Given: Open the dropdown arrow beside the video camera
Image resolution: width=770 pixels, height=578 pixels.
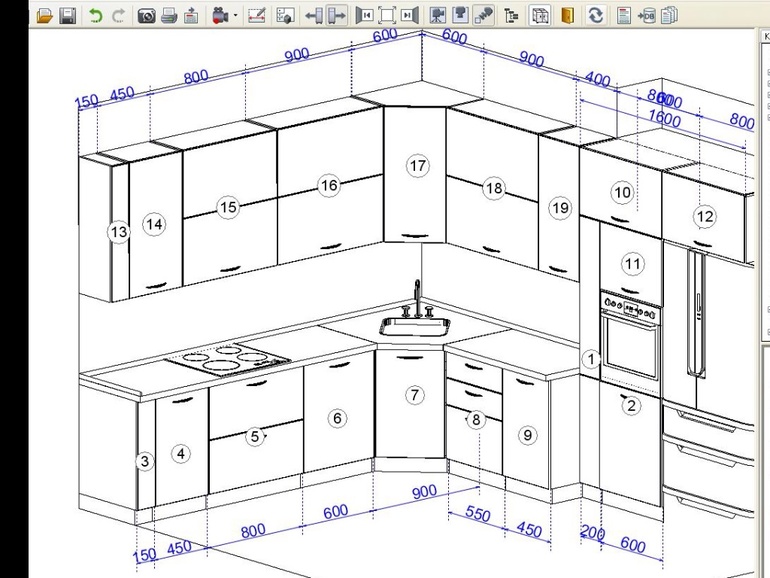Looking at the screenshot, I should coord(235,15).
